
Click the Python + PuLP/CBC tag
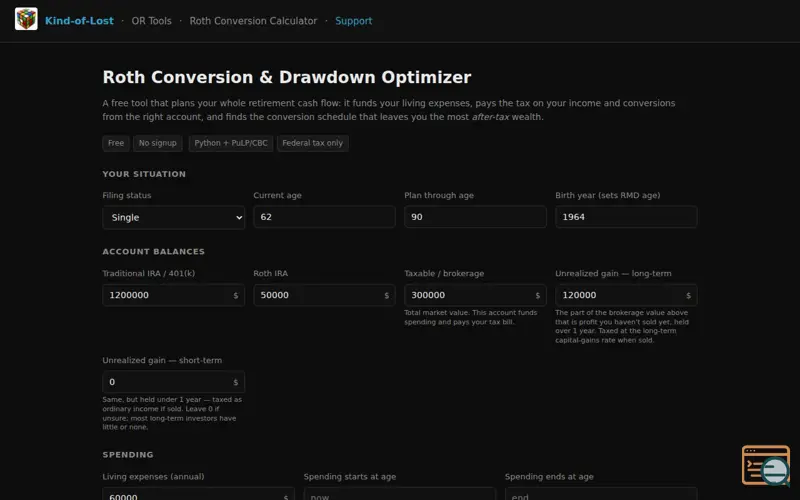pos(231,143)
